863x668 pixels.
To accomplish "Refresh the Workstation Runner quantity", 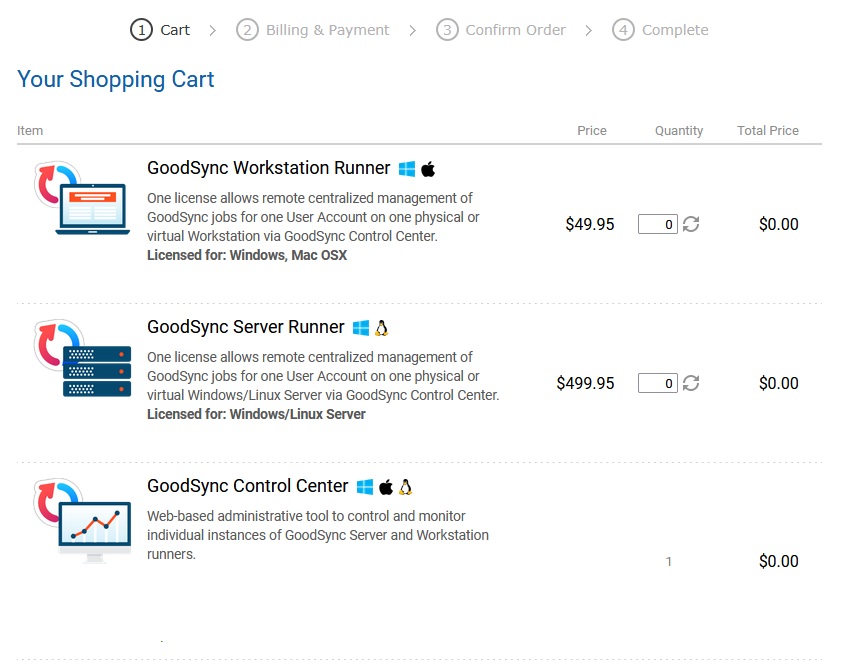I will pos(691,224).
